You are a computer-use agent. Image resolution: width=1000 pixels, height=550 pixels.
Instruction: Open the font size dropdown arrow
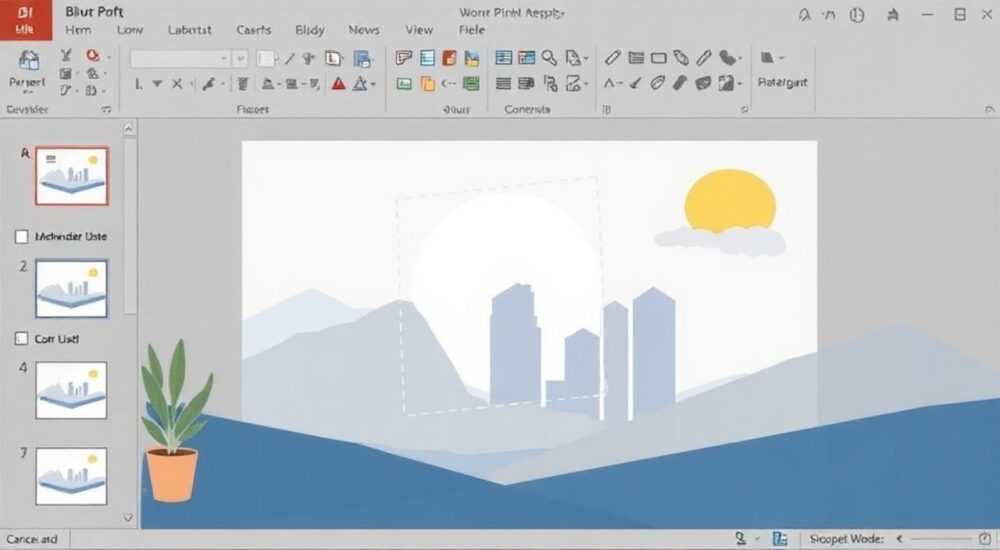(x=240, y=59)
